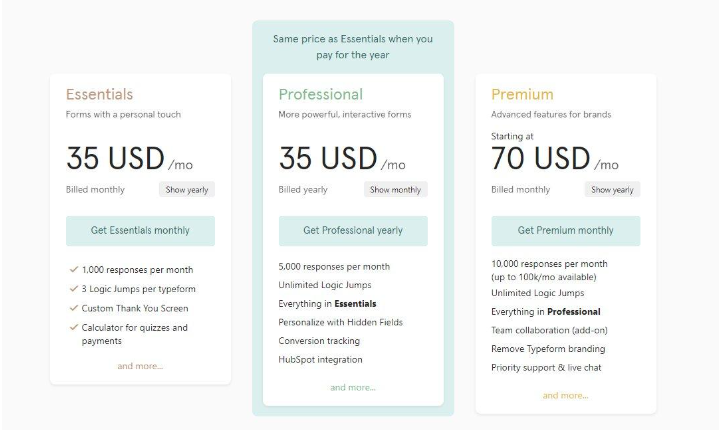Click Same price as Essentials banner
Screen dimensions: 719x430
pos(353,47)
